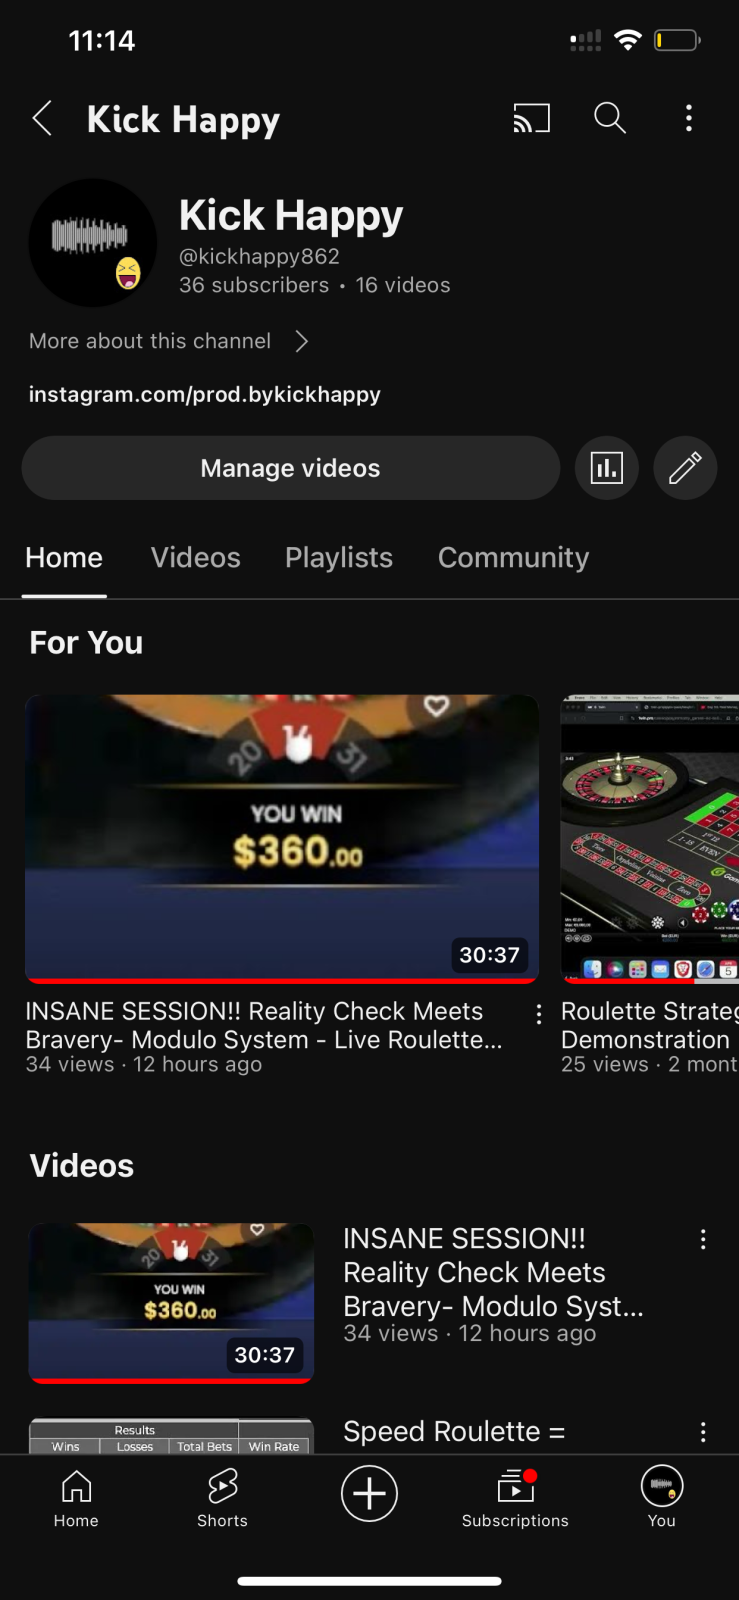Switch to the Playlists tab
The height and width of the screenshot is (1600, 739).
(339, 557)
